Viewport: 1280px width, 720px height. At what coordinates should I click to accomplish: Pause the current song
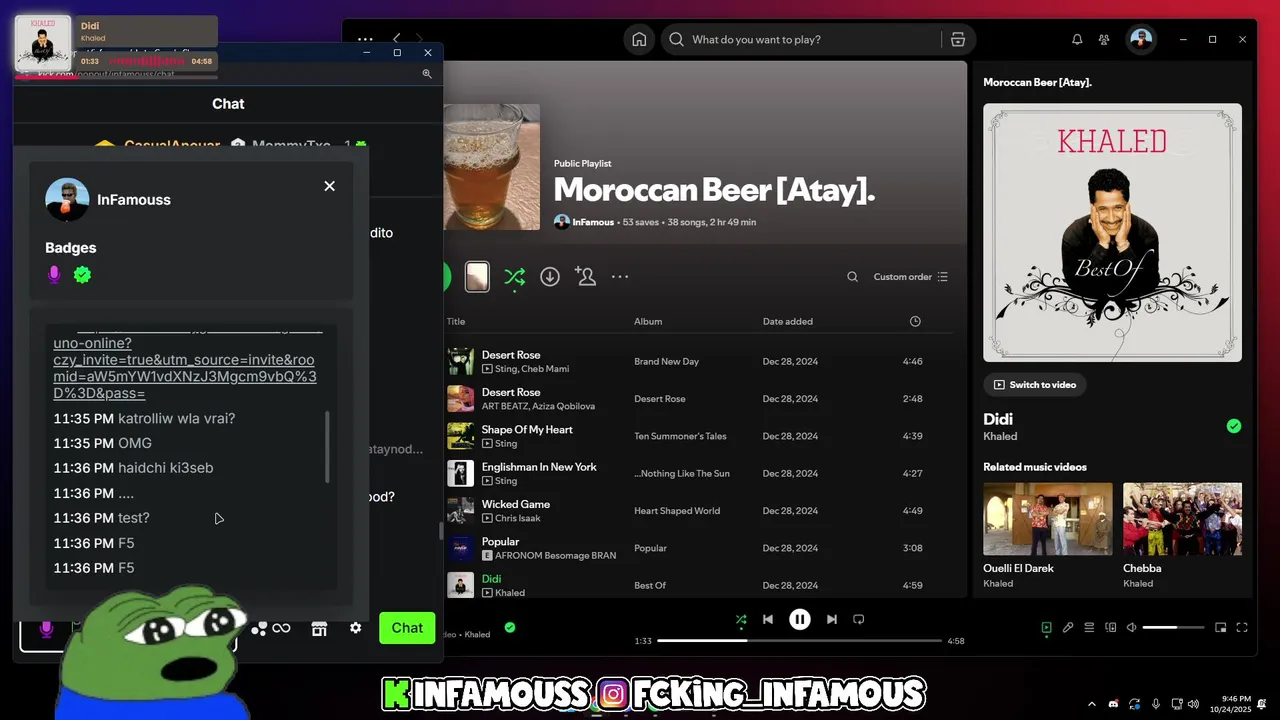[x=800, y=619]
